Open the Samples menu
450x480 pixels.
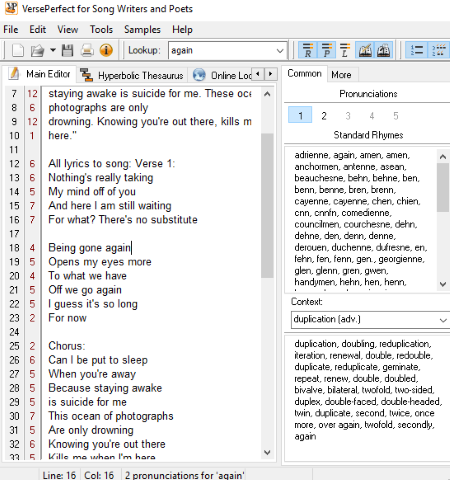click(142, 30)
